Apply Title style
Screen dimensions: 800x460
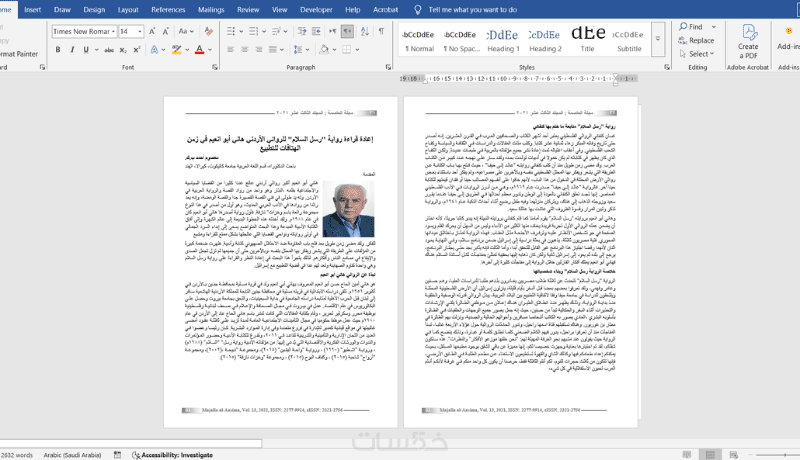(587, 40)
